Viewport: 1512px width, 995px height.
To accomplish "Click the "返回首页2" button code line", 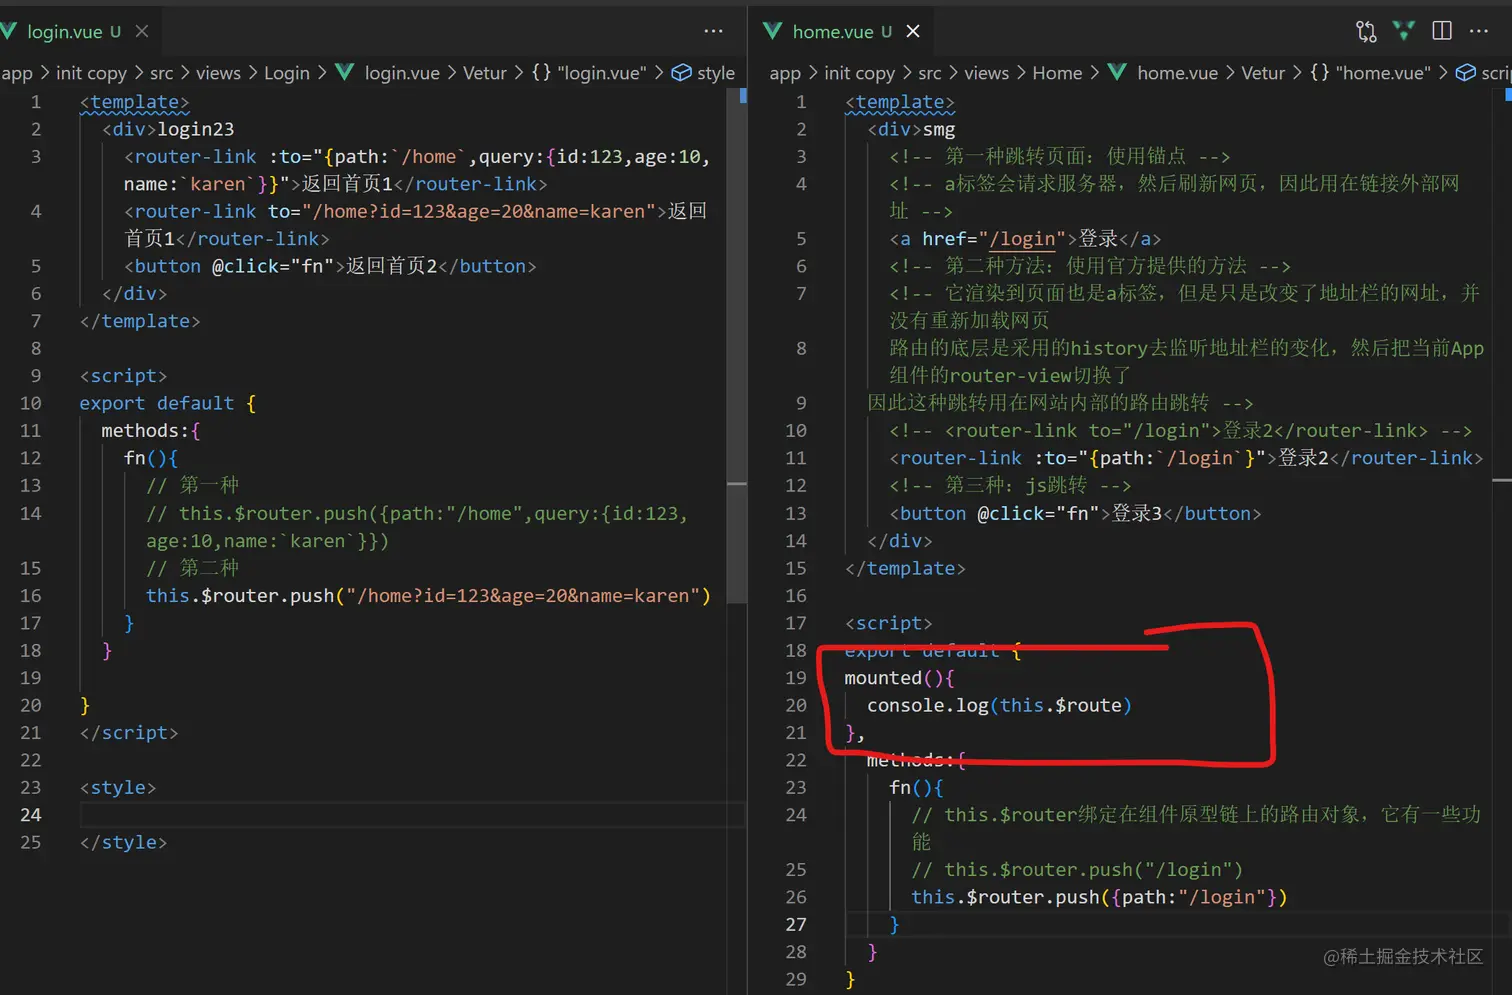I will (x=330, y=266).
